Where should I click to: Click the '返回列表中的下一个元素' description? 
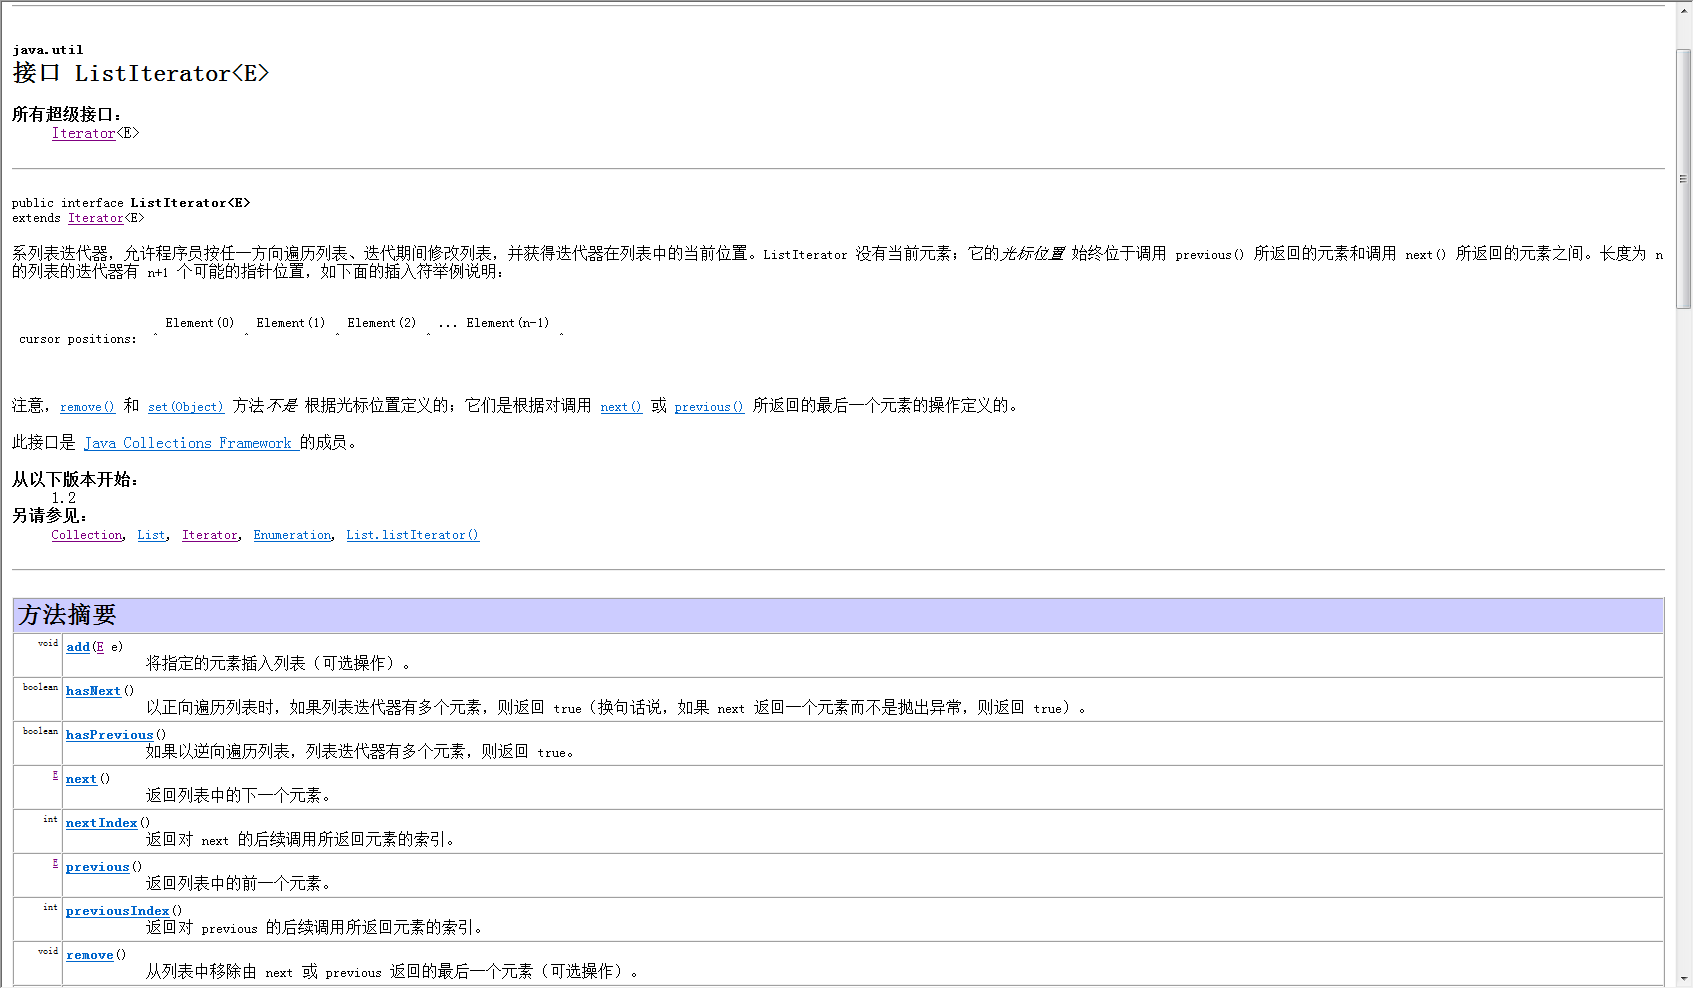tap(238, 795)
